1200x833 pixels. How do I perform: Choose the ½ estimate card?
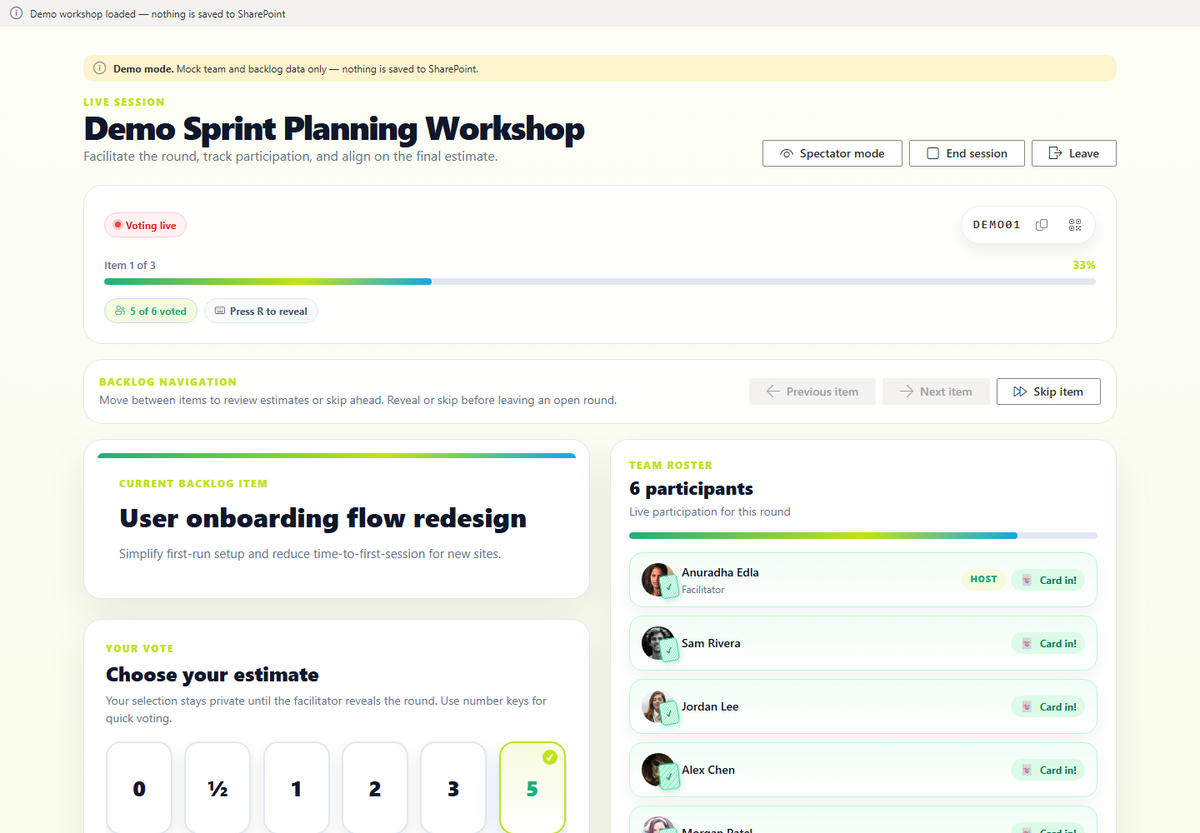pos(217,788)
